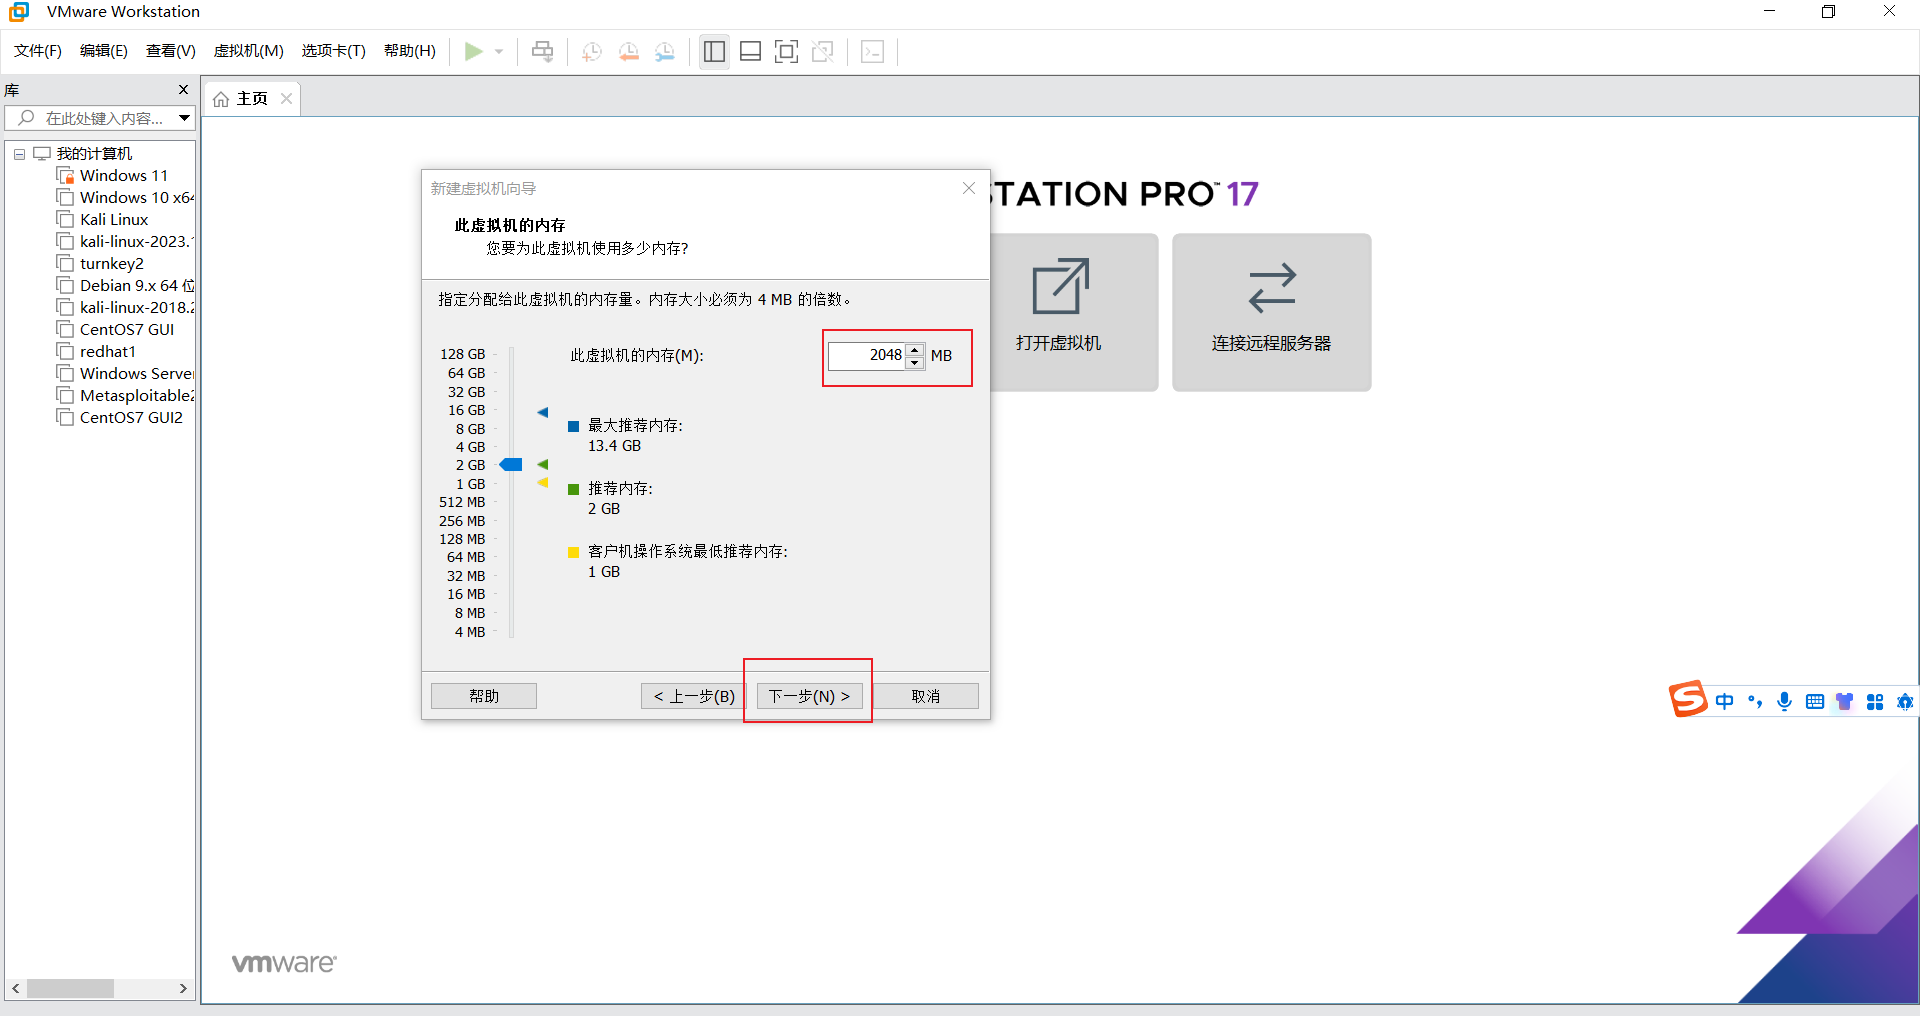The height and width of the screenshot is (1016, 1920).
Task: Click the console view toolbar icon
Action: click(x=872, y=51)
